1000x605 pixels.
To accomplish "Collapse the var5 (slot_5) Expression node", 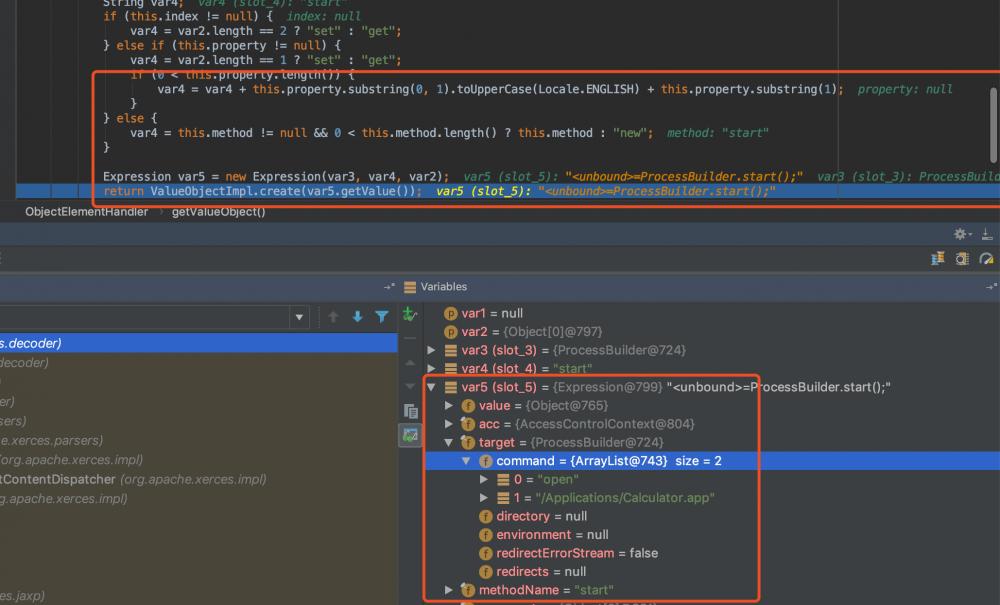I will click(432, 387).
